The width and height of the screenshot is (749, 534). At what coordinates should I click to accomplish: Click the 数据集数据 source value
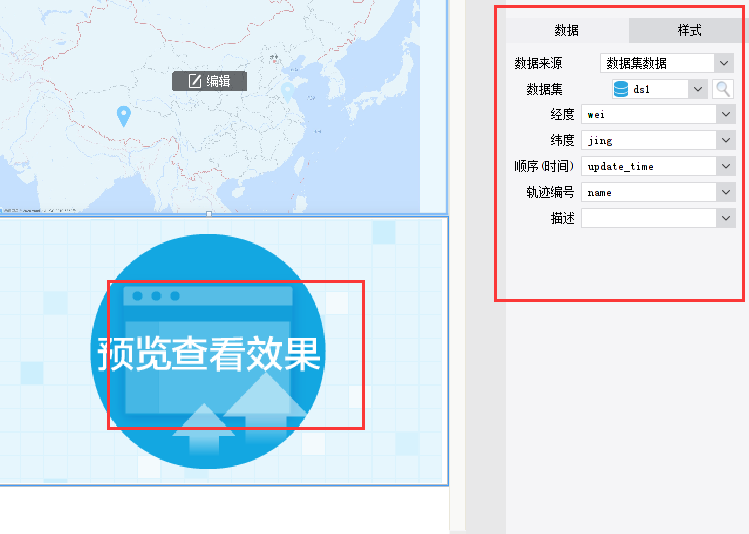tap(658, 63)
